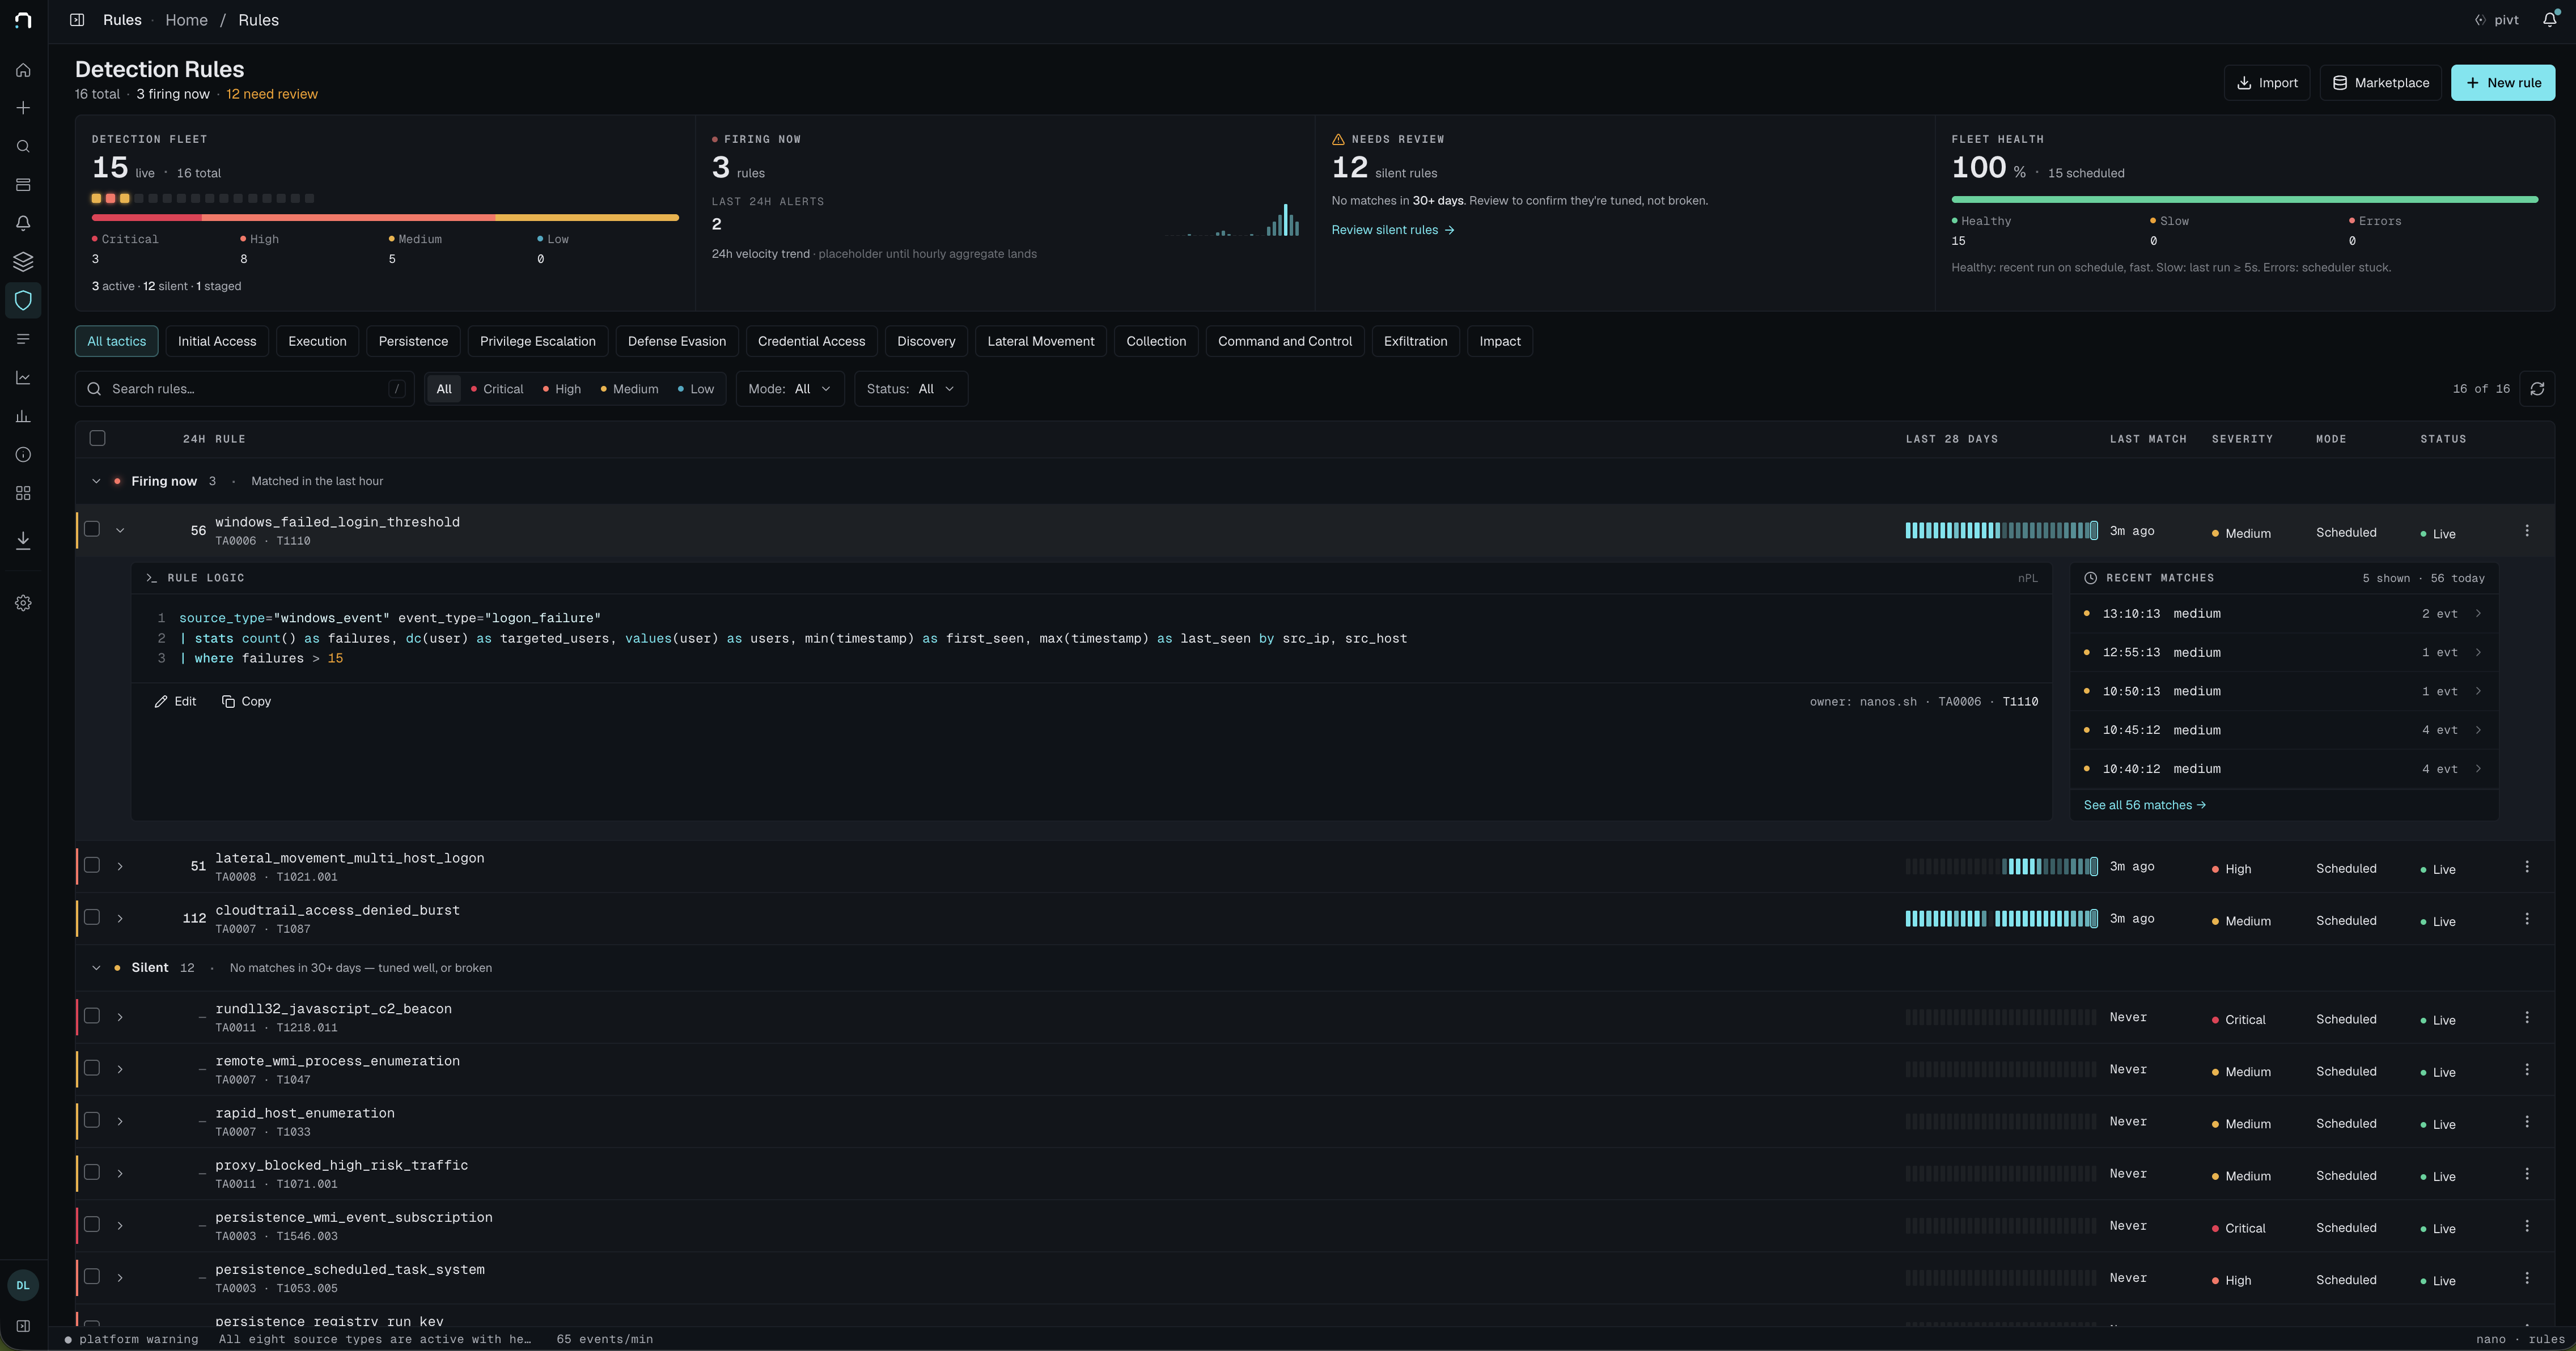
Task: Filter by Lateral Movement tactic
Action: (x=1041, y=341)
